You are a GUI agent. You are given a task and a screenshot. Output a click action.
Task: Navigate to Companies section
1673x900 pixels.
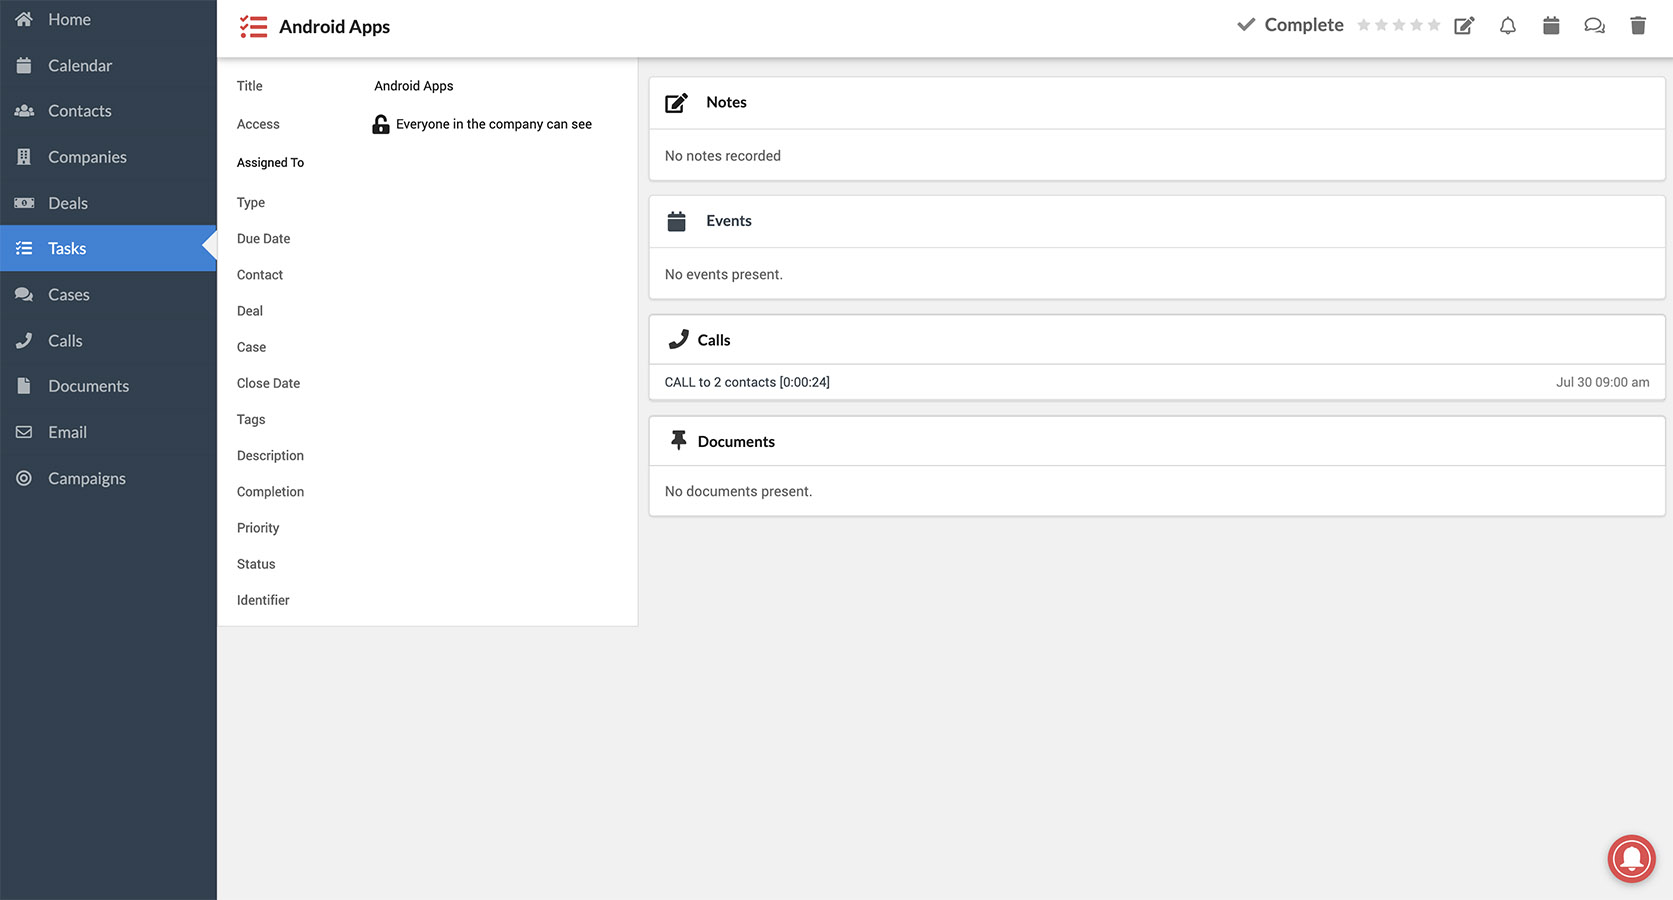[x=108, y=157]
